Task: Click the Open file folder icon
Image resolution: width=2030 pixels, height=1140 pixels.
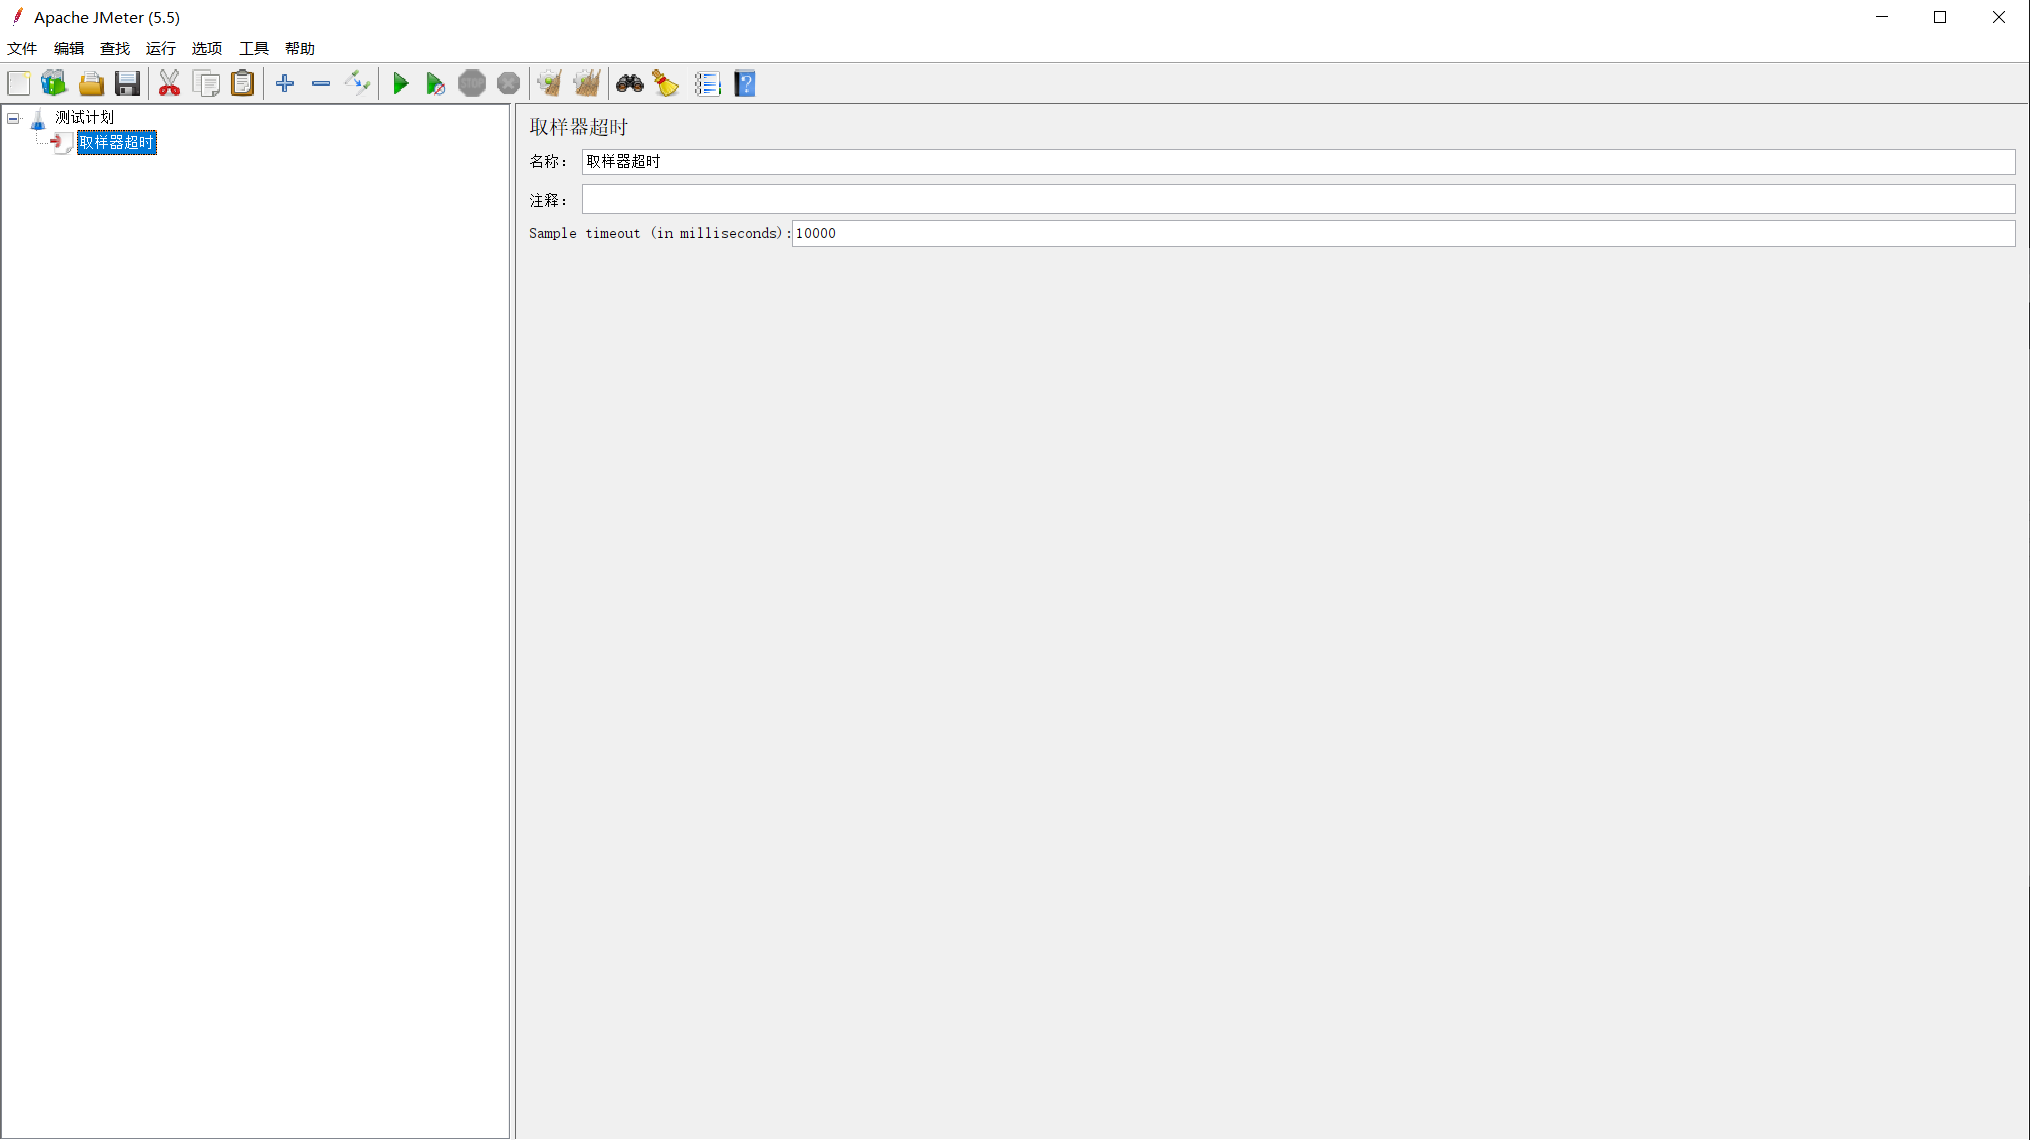Action: (x=91, y=84)
